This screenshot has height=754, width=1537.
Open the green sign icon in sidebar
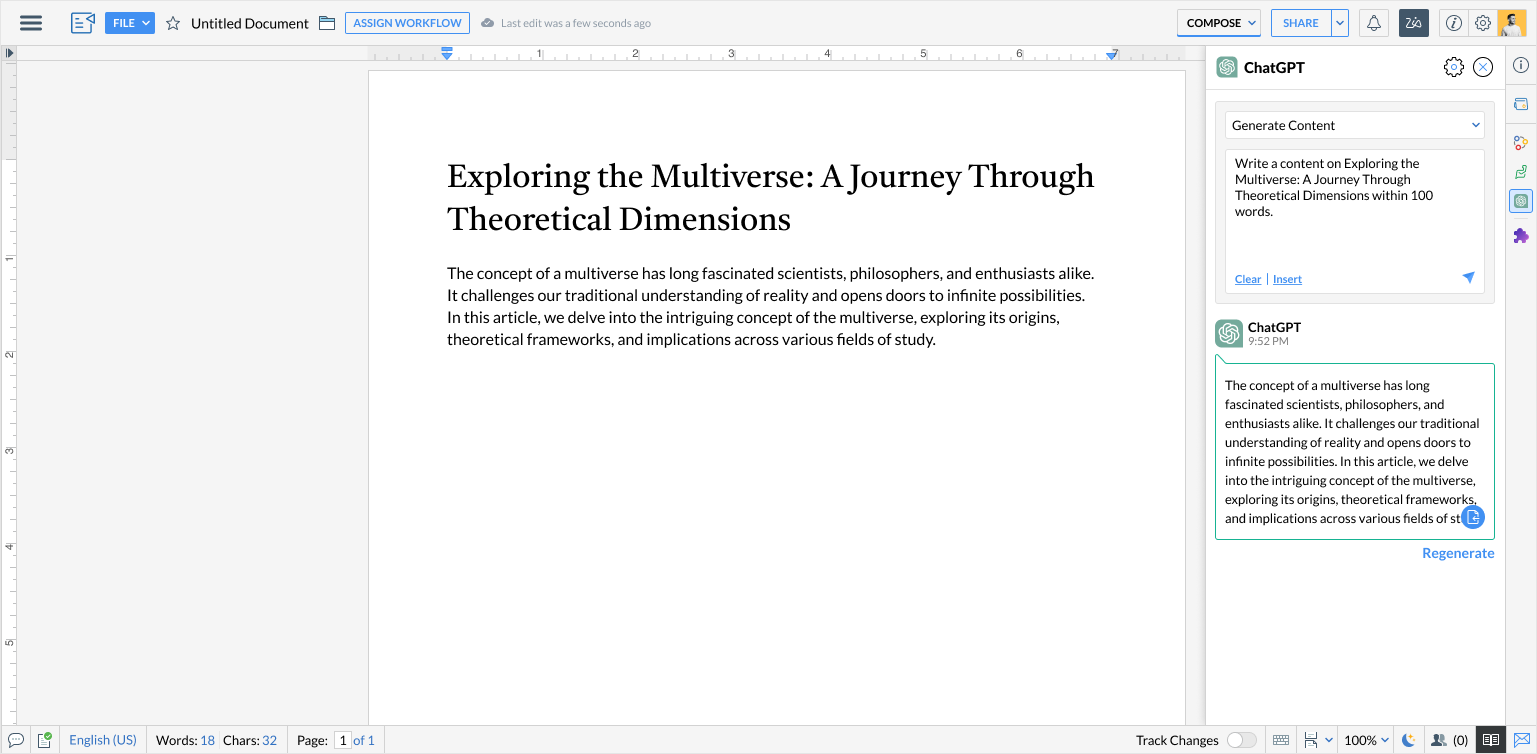coord(1521,172)
